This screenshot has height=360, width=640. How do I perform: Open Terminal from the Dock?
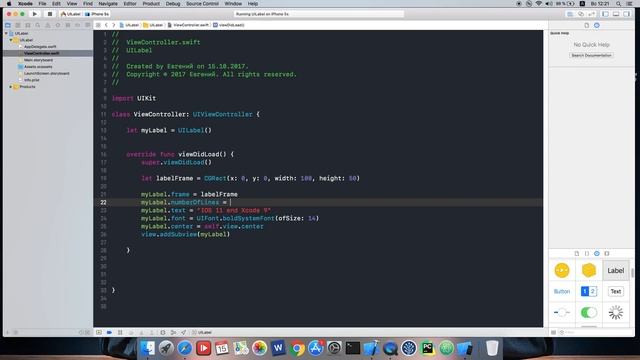point(353,348)
